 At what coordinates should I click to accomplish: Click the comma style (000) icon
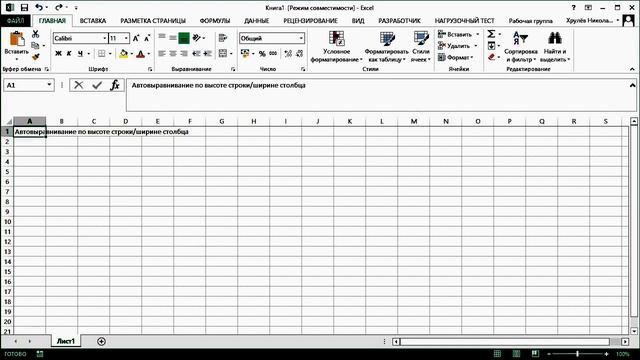tap(273, 53)
